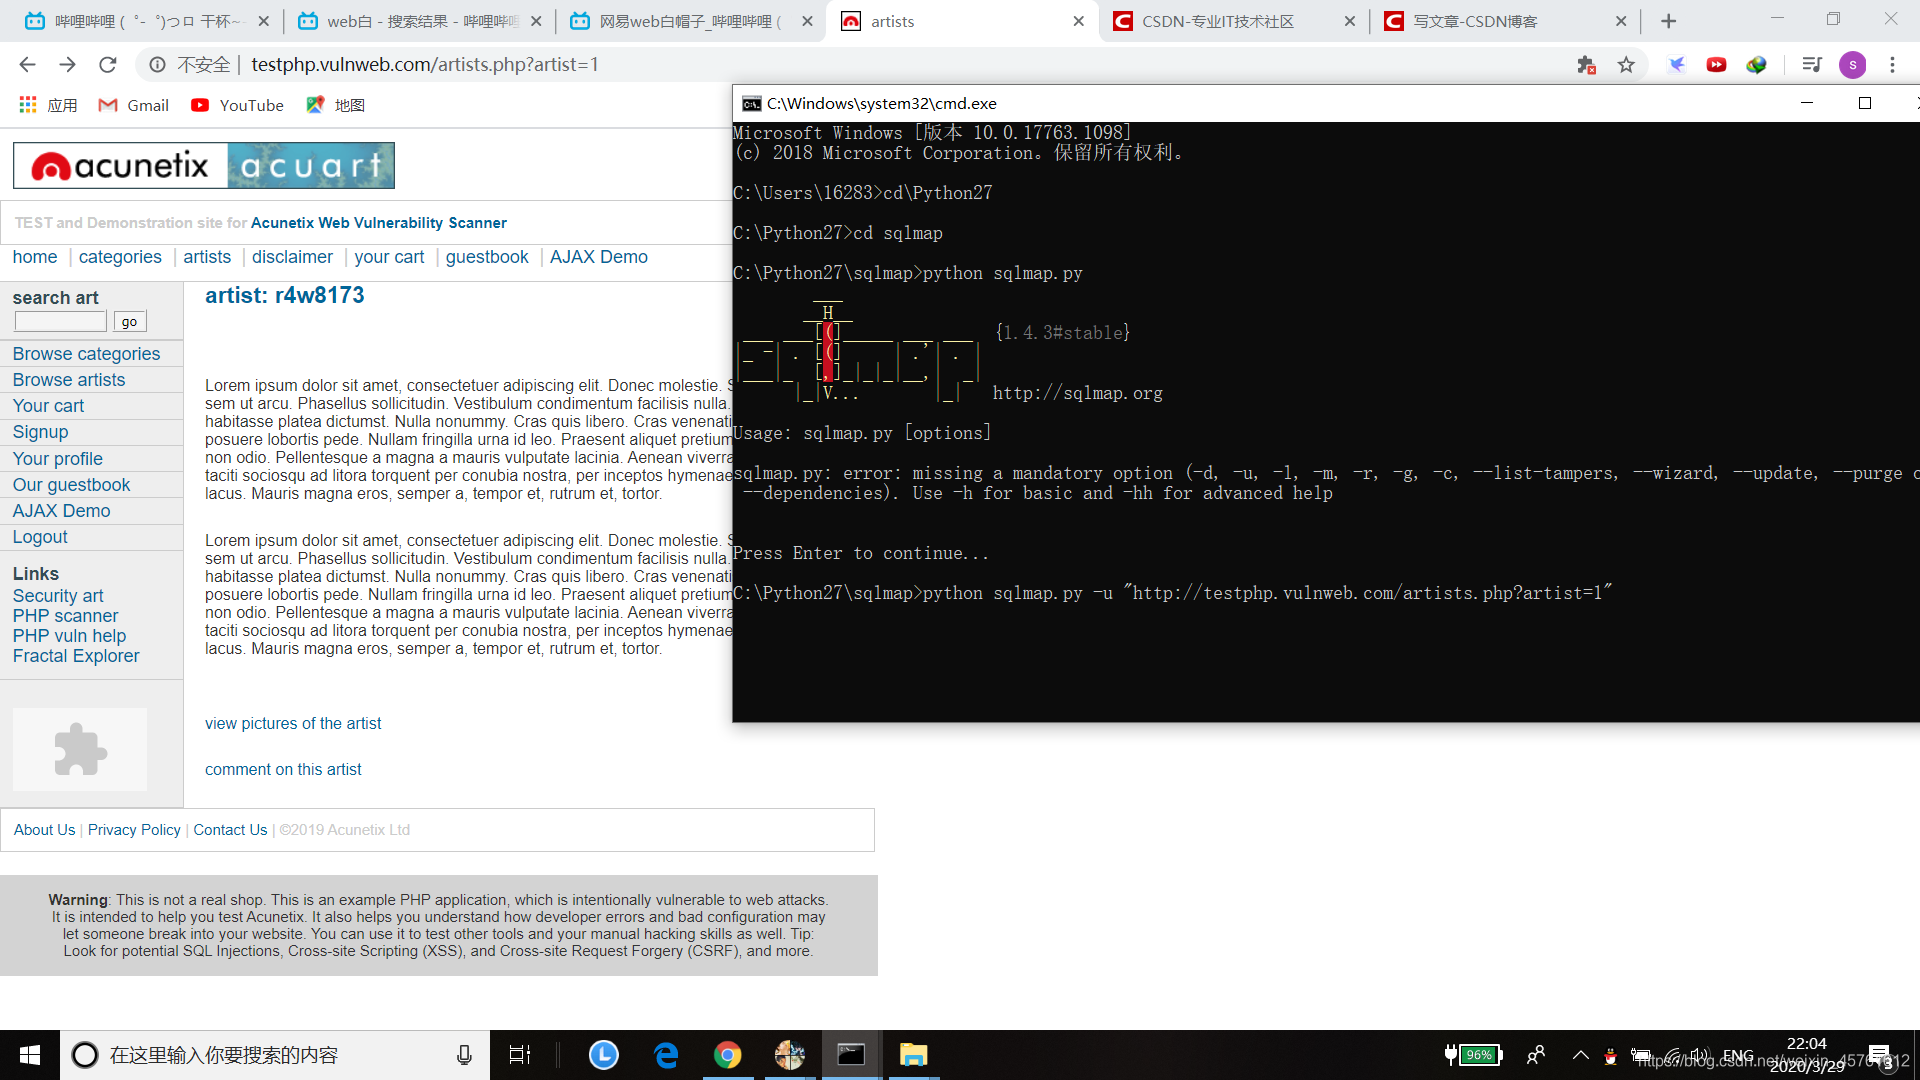Click the acunetix acuart logo

(204, 165)
